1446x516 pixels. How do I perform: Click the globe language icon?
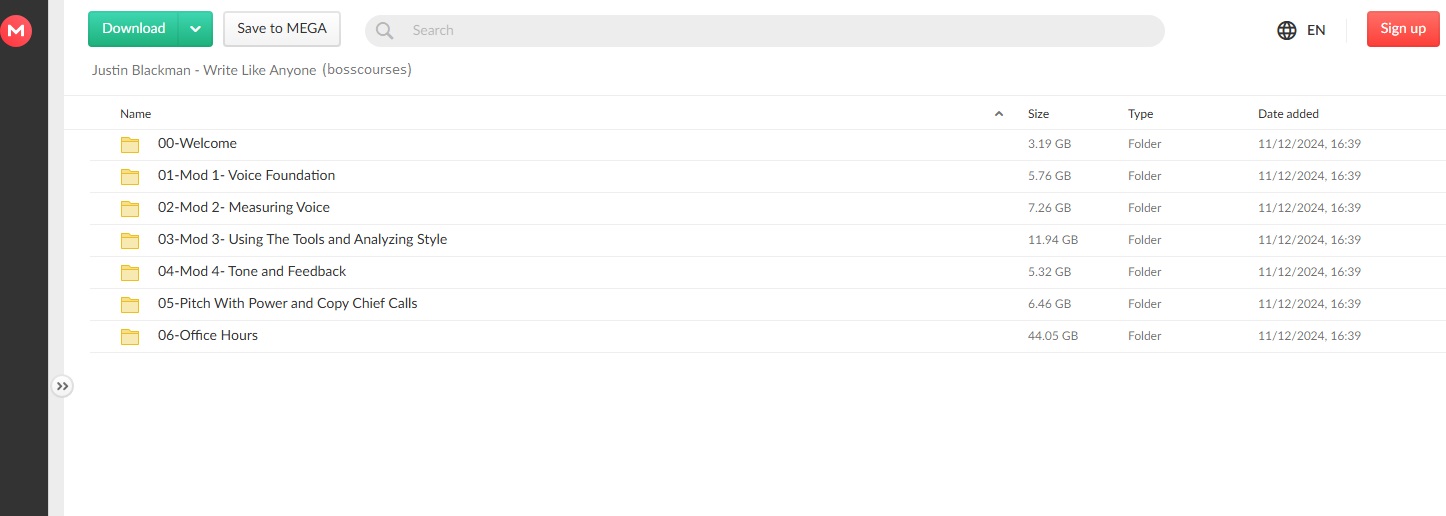(1287, 30)
